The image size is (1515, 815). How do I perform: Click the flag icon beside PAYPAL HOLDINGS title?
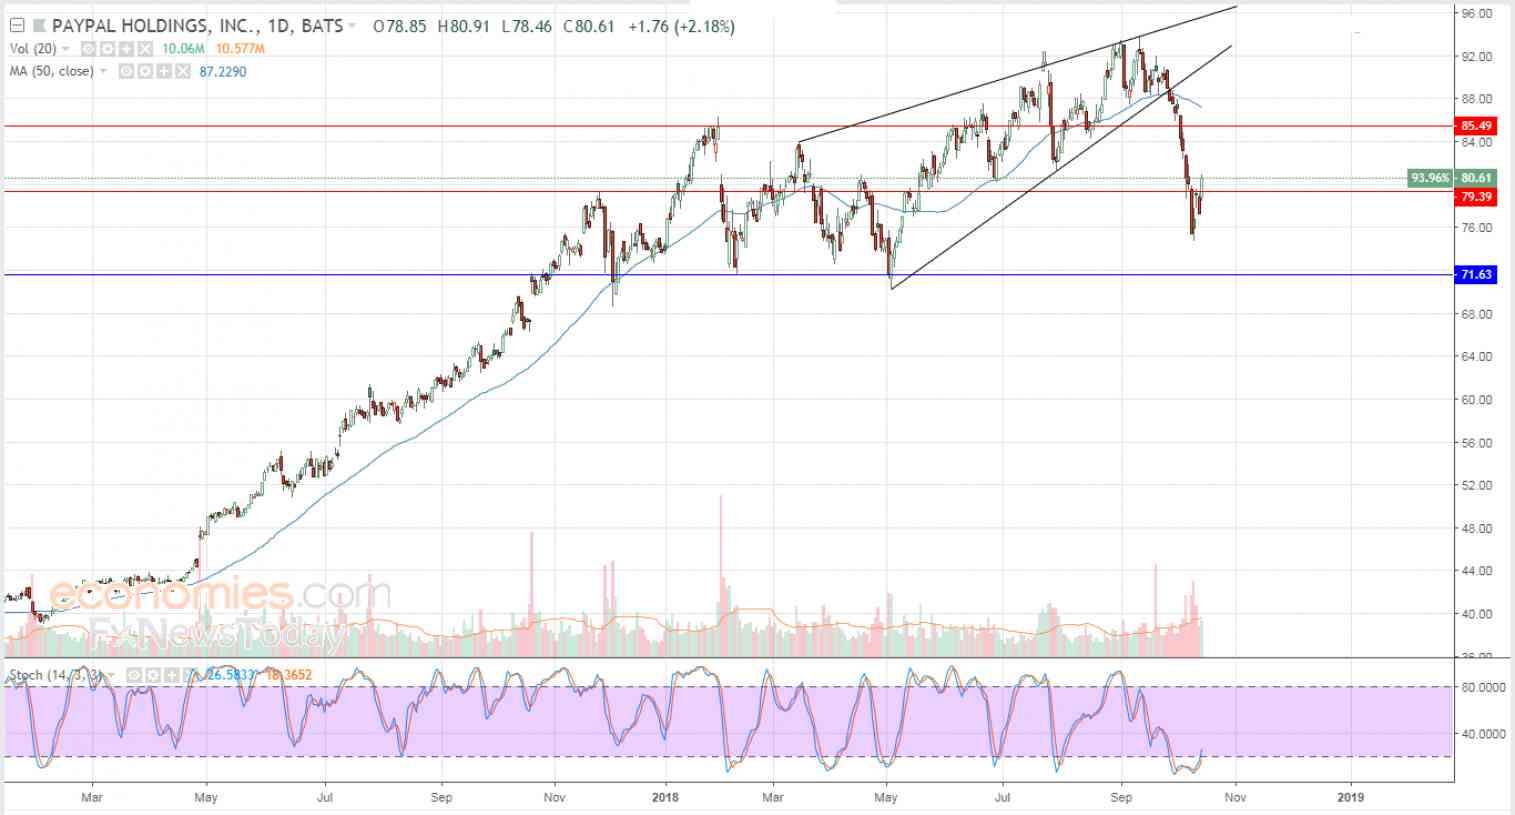(x=39, y=26)
